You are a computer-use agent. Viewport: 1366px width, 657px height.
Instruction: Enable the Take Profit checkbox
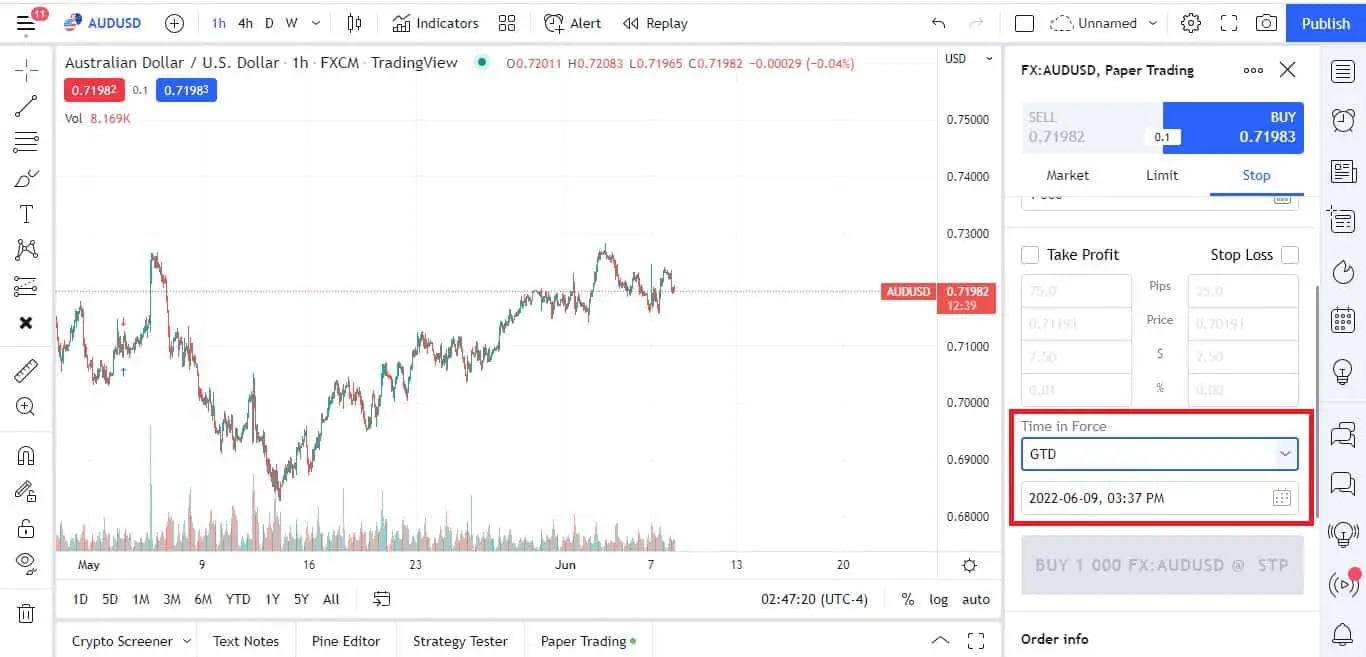click(1030, 255)
